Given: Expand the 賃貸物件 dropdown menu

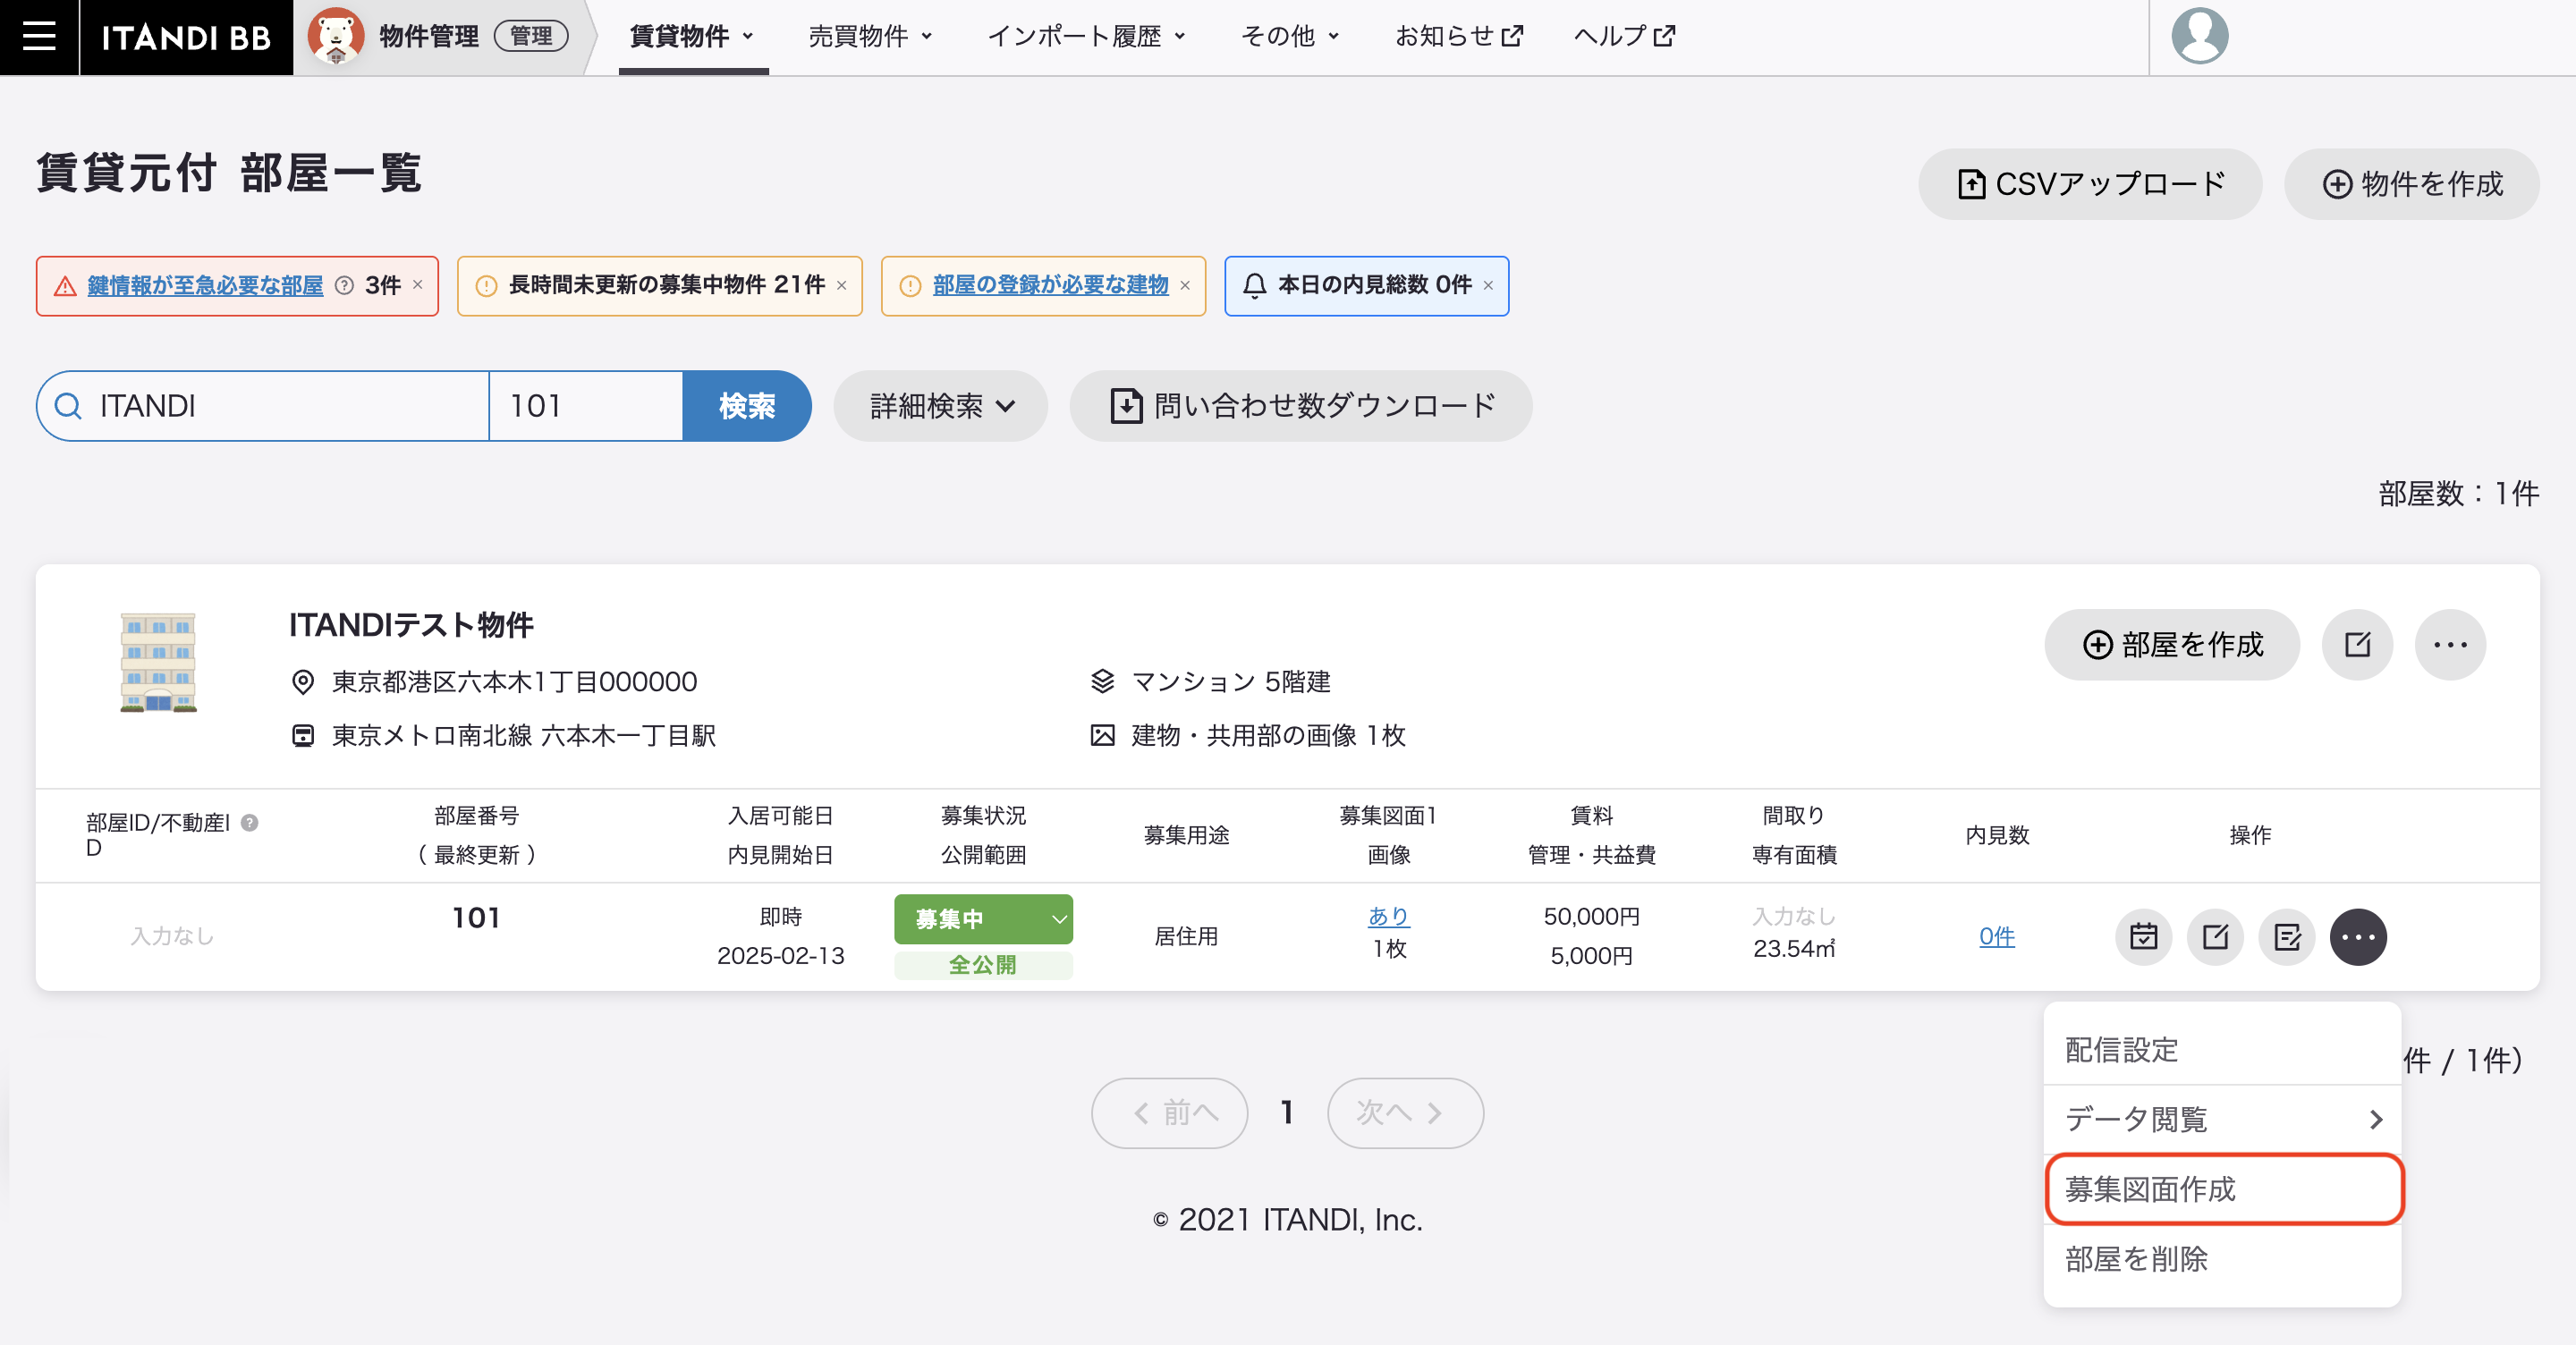Looking at the screenshot, I should tap(691, 37).
